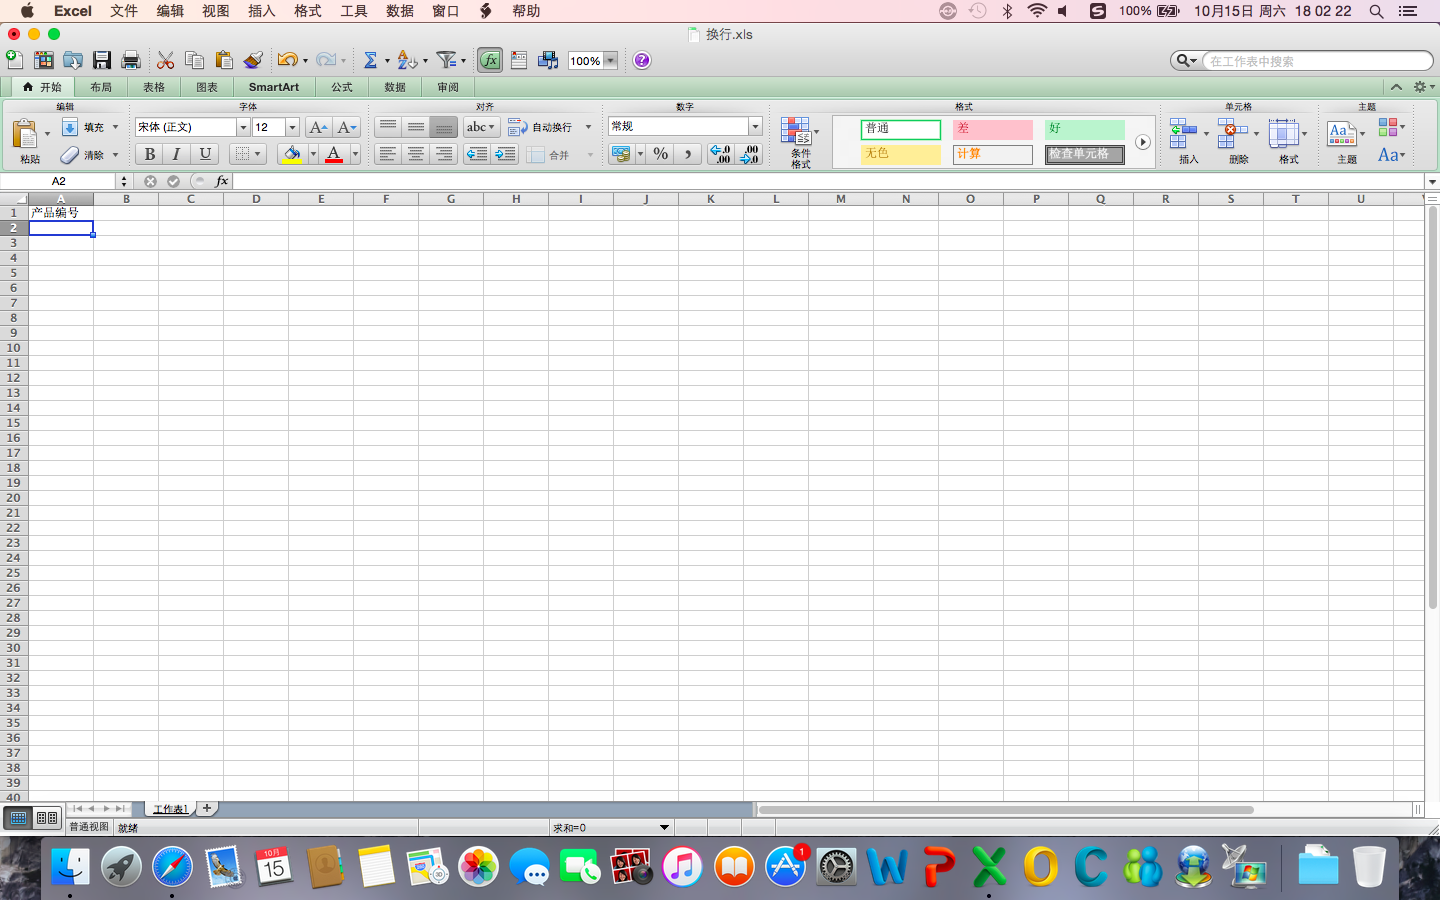
Task: Open the font name dropdown
Action: [x=243, y=127]
